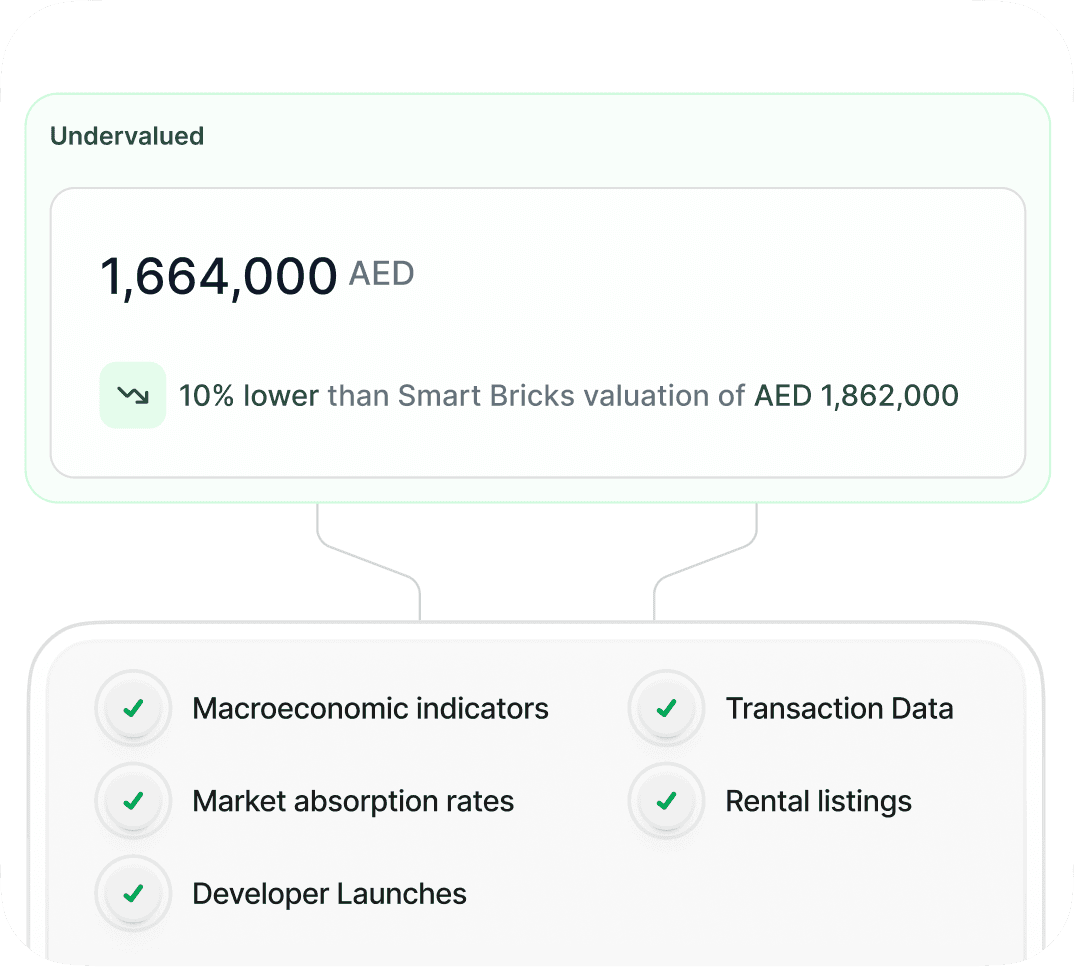Select the Undervalued heading label
Screen dimensions: 1074x967
(127, 136)
